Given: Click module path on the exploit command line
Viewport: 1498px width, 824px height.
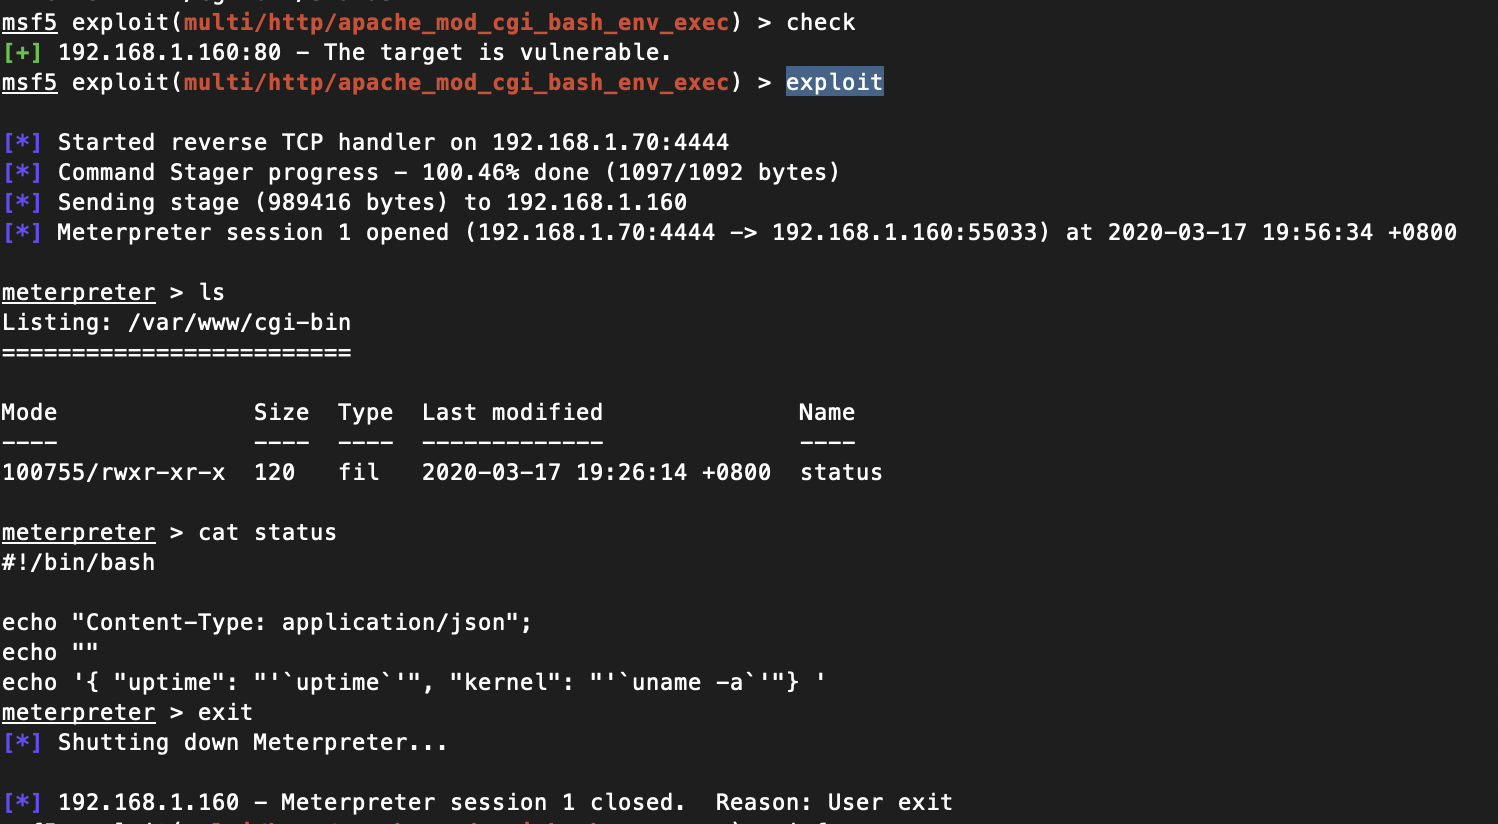Looking at the screenshot, I should (456, 82).
